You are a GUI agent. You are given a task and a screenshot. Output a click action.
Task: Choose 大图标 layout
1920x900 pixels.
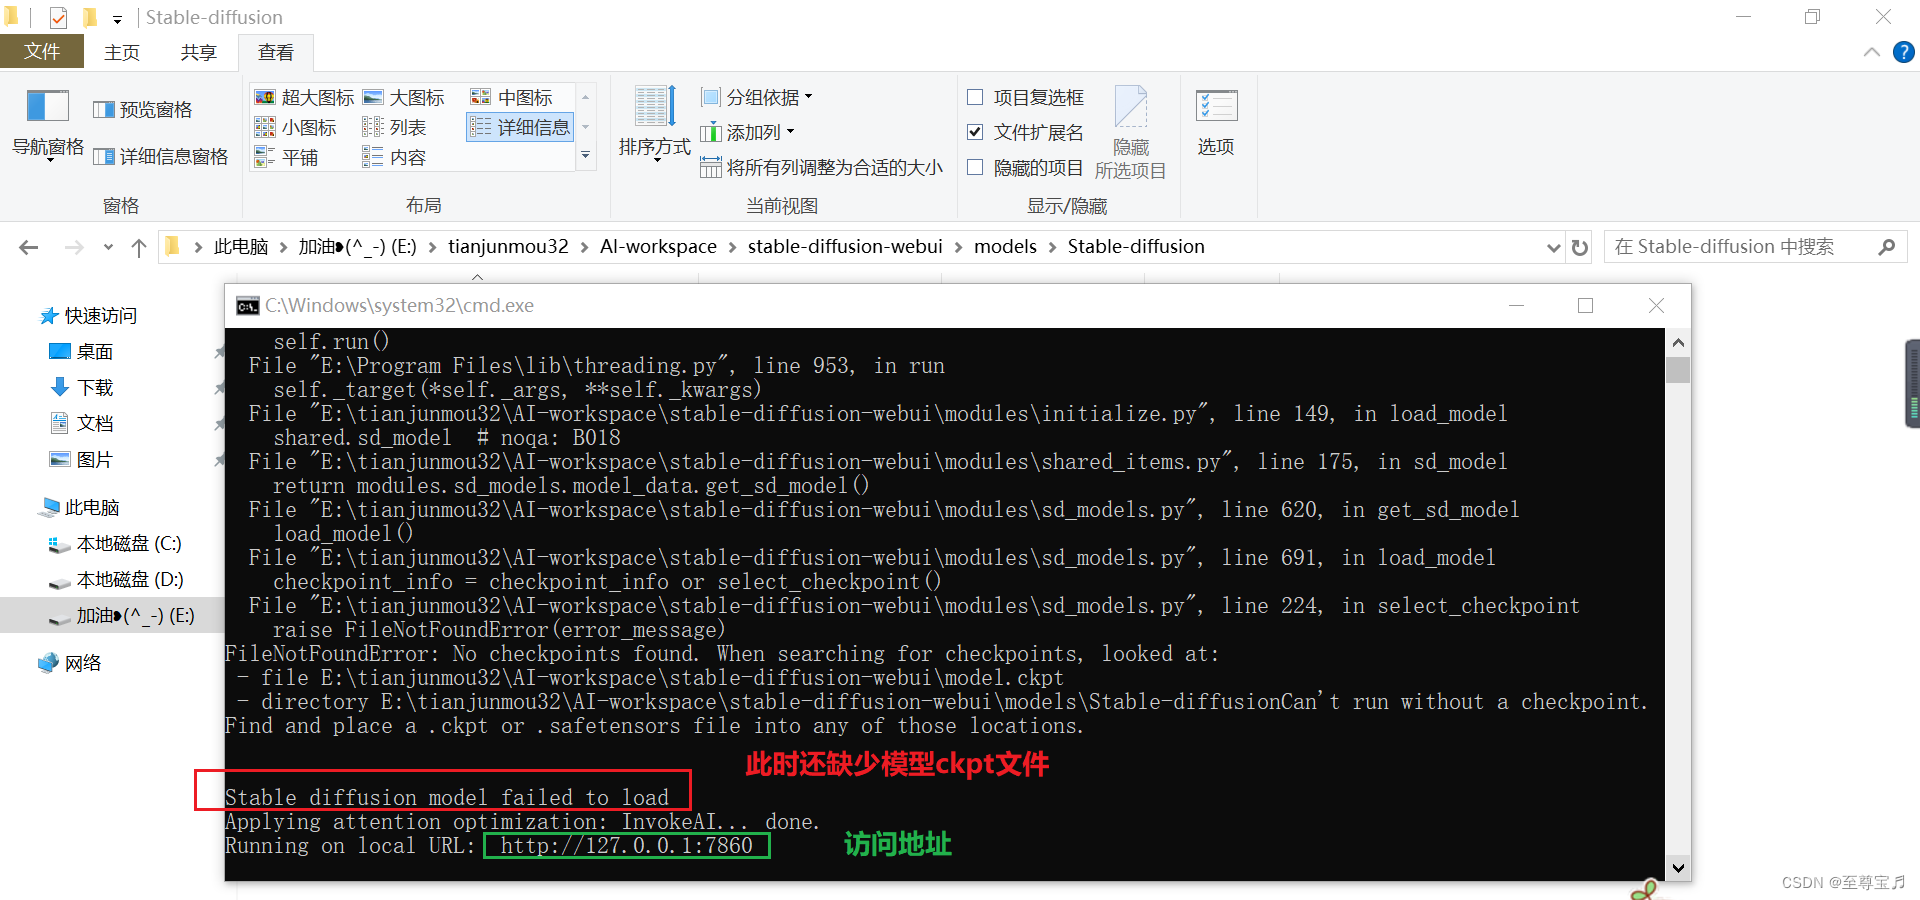tap(403, 98)
